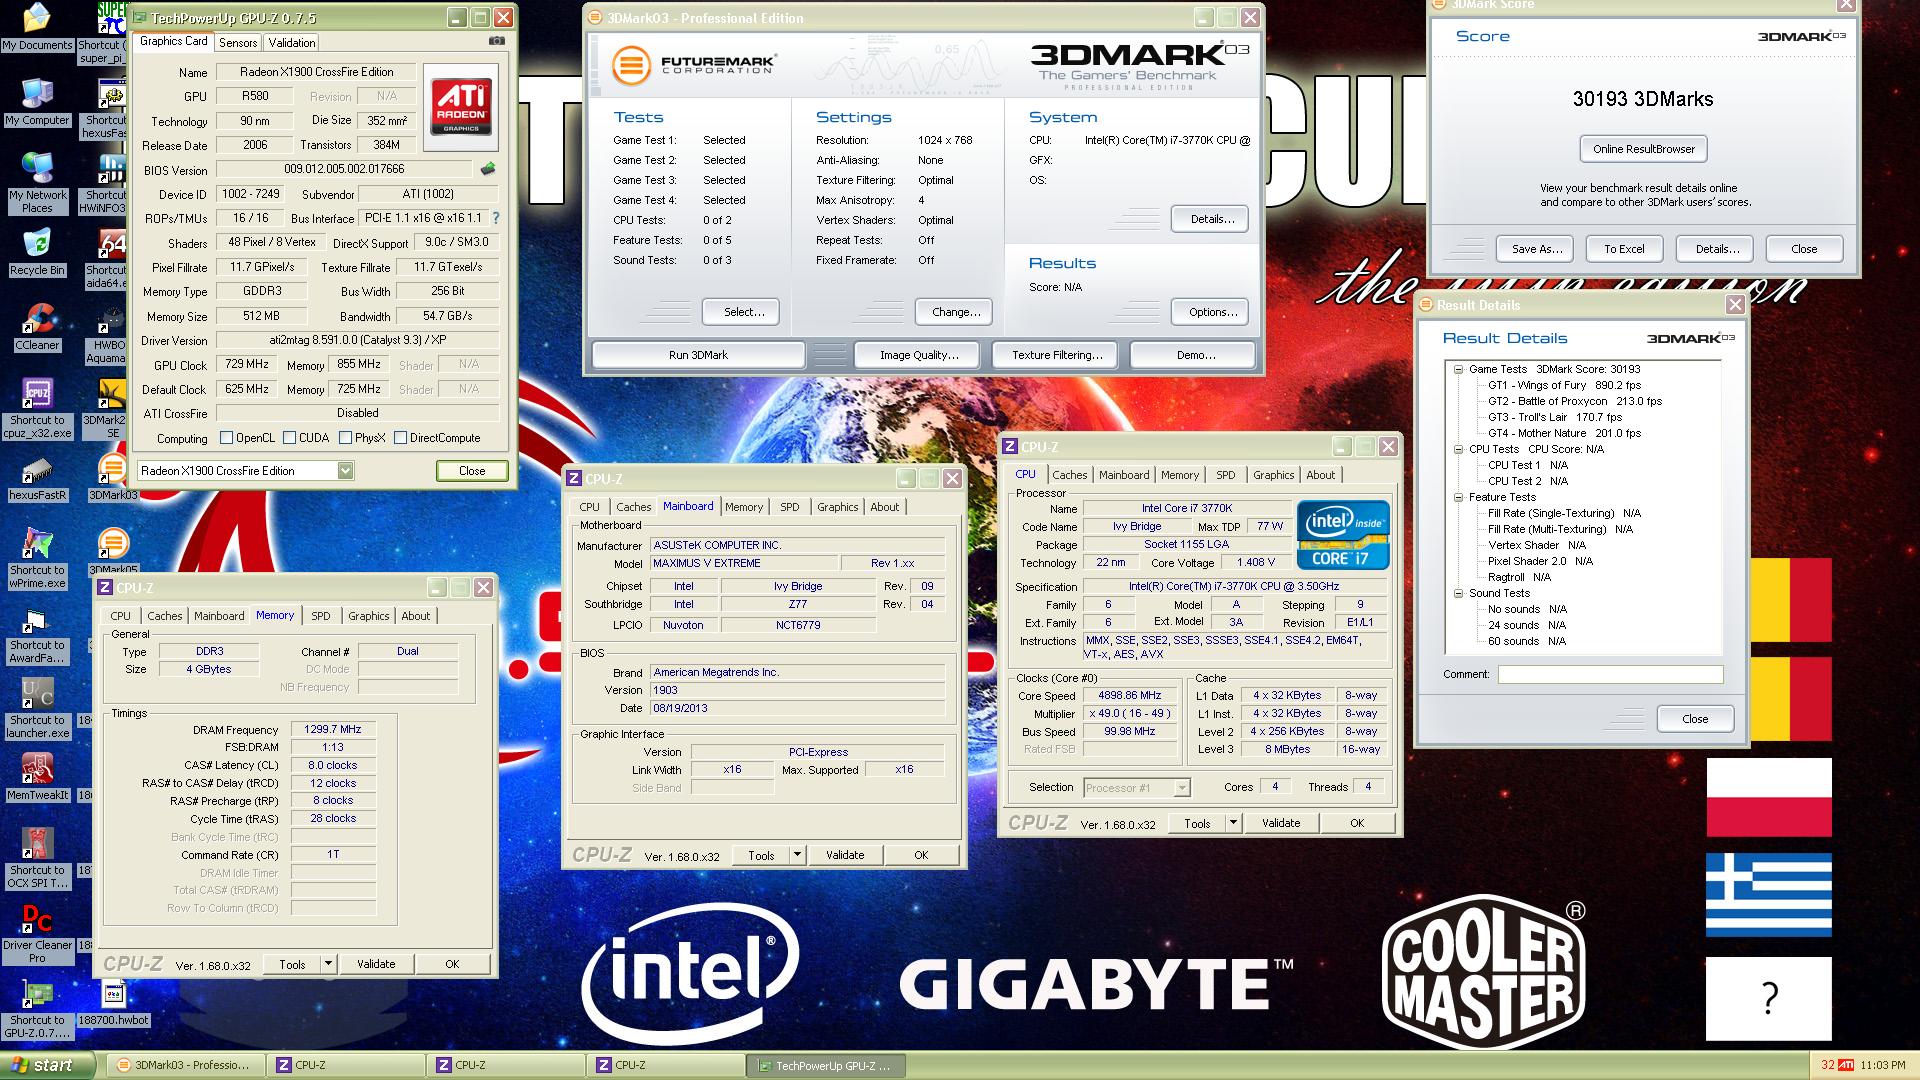
Task: Click the Comment field in Result Details
Action: click(x=1610, y=674)
